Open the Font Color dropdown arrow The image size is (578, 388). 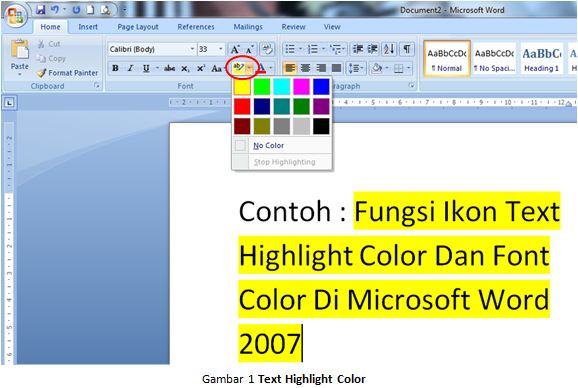point(271,68)
